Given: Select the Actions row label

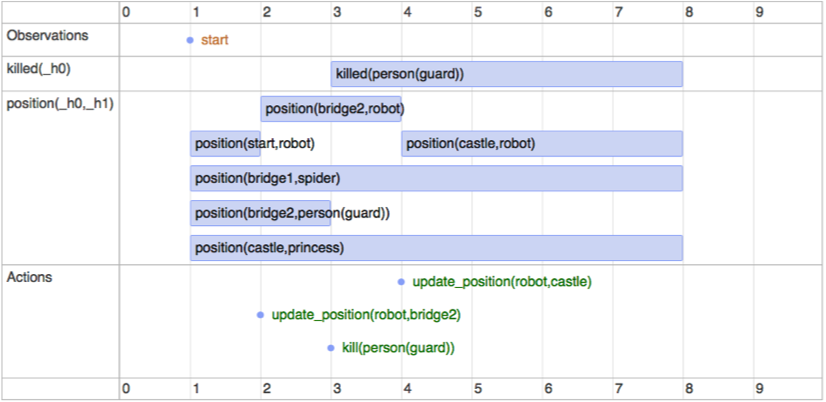Looking at the screenshot, I should pyautogui.click(x=29, y=277).
